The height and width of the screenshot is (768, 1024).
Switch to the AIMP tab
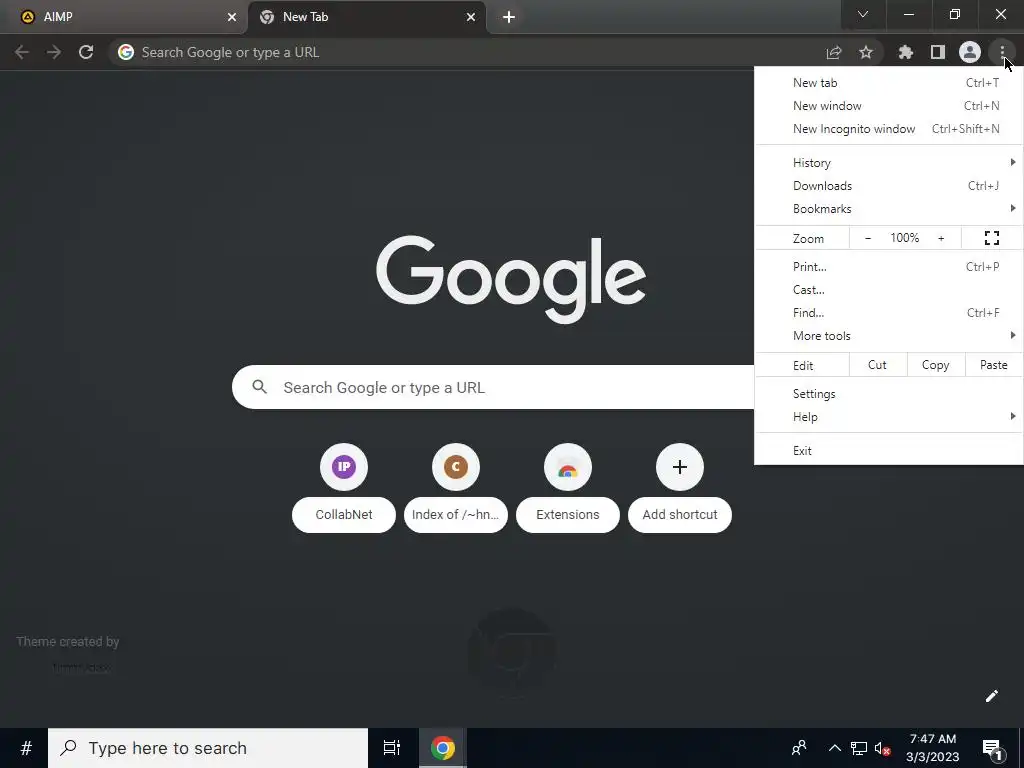coord(124,17)
